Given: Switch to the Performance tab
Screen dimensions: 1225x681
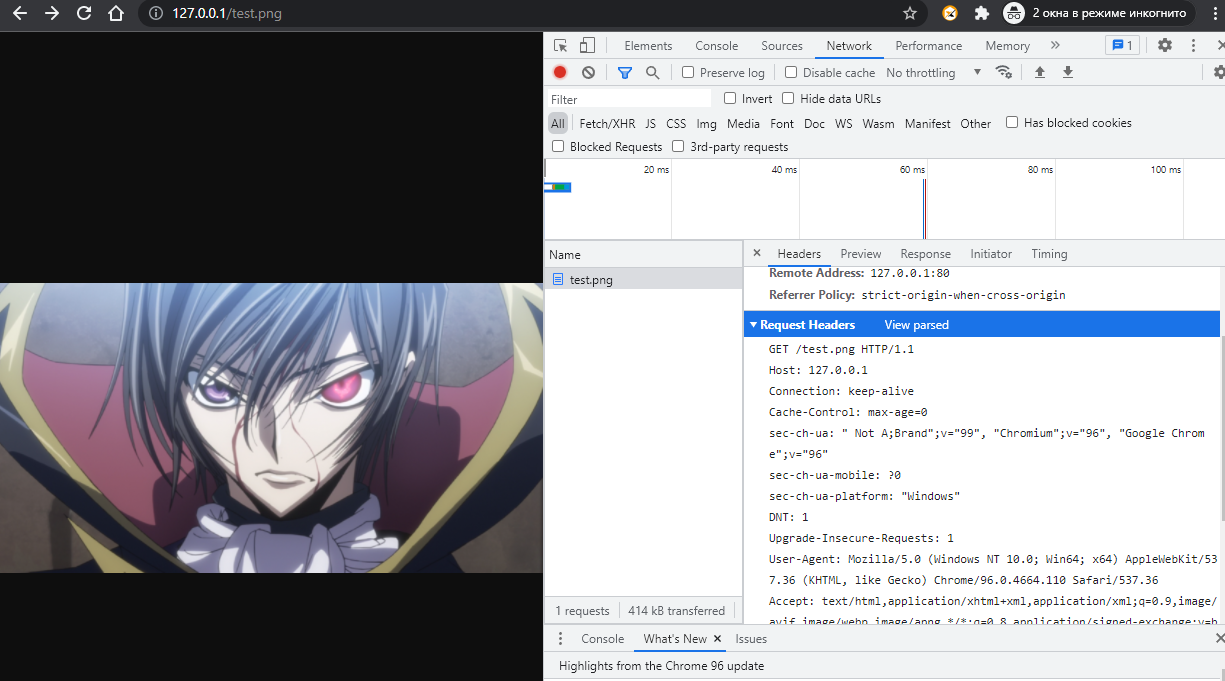Looking at the screenshot, I should click(x=929, y=46).
